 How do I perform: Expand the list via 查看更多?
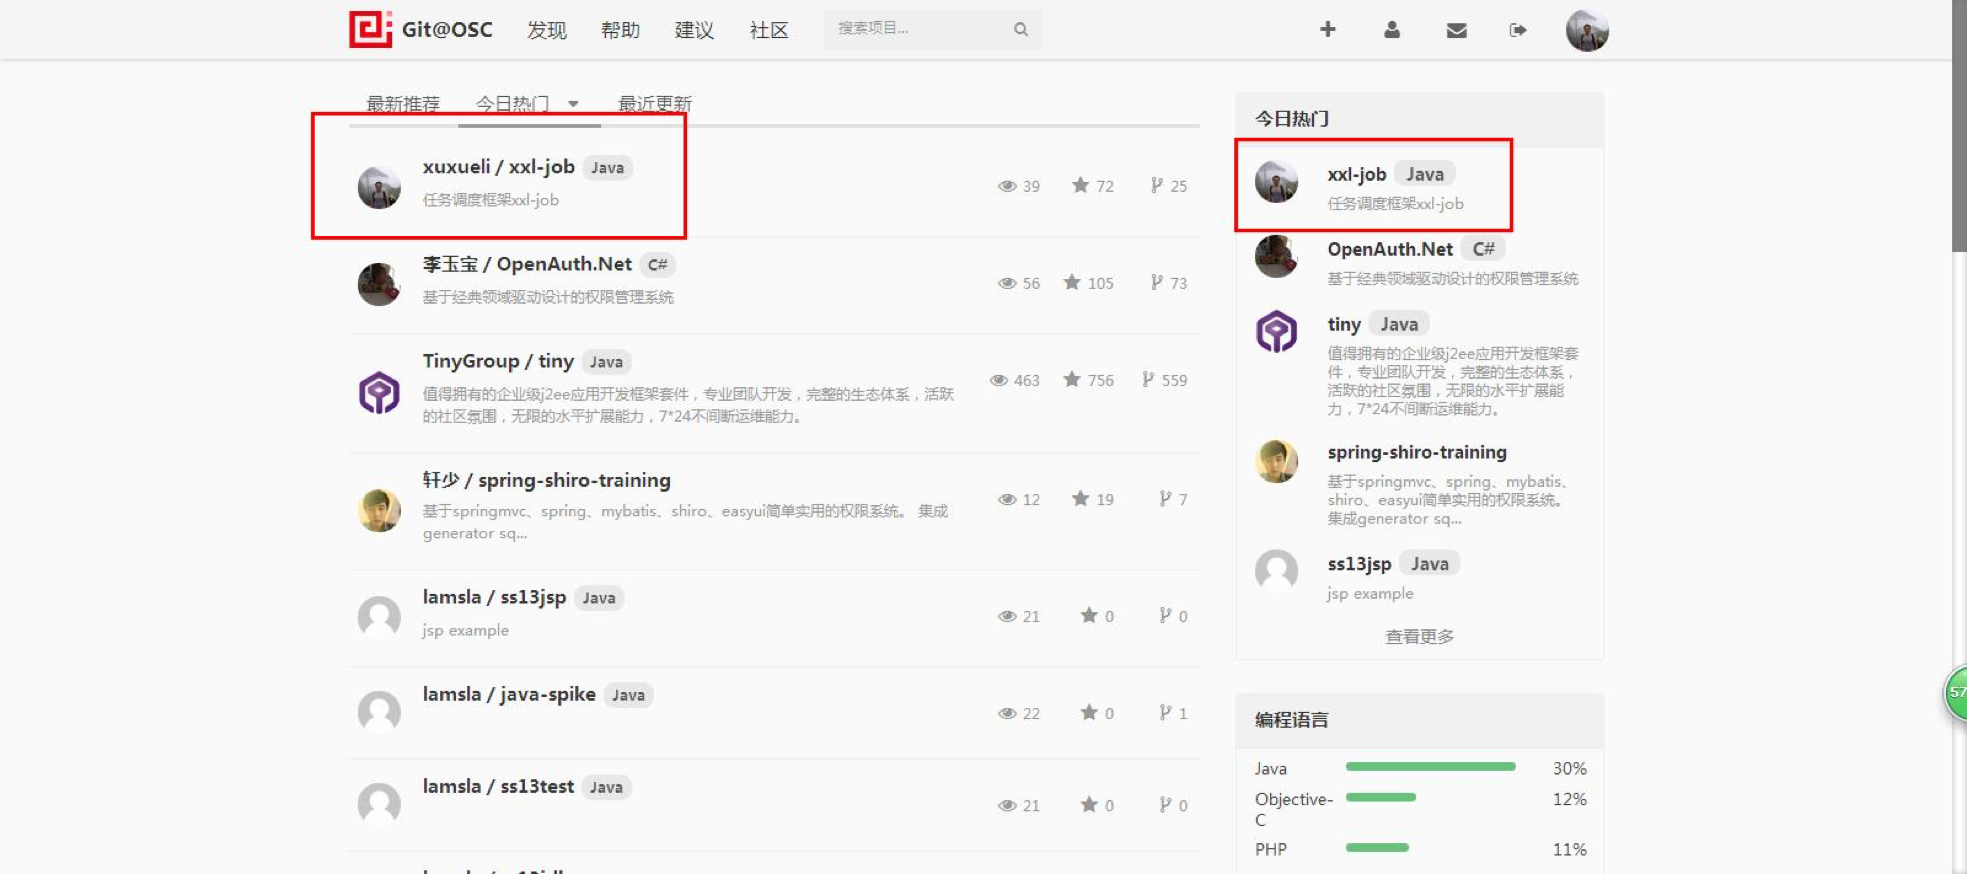[1418, 637]
